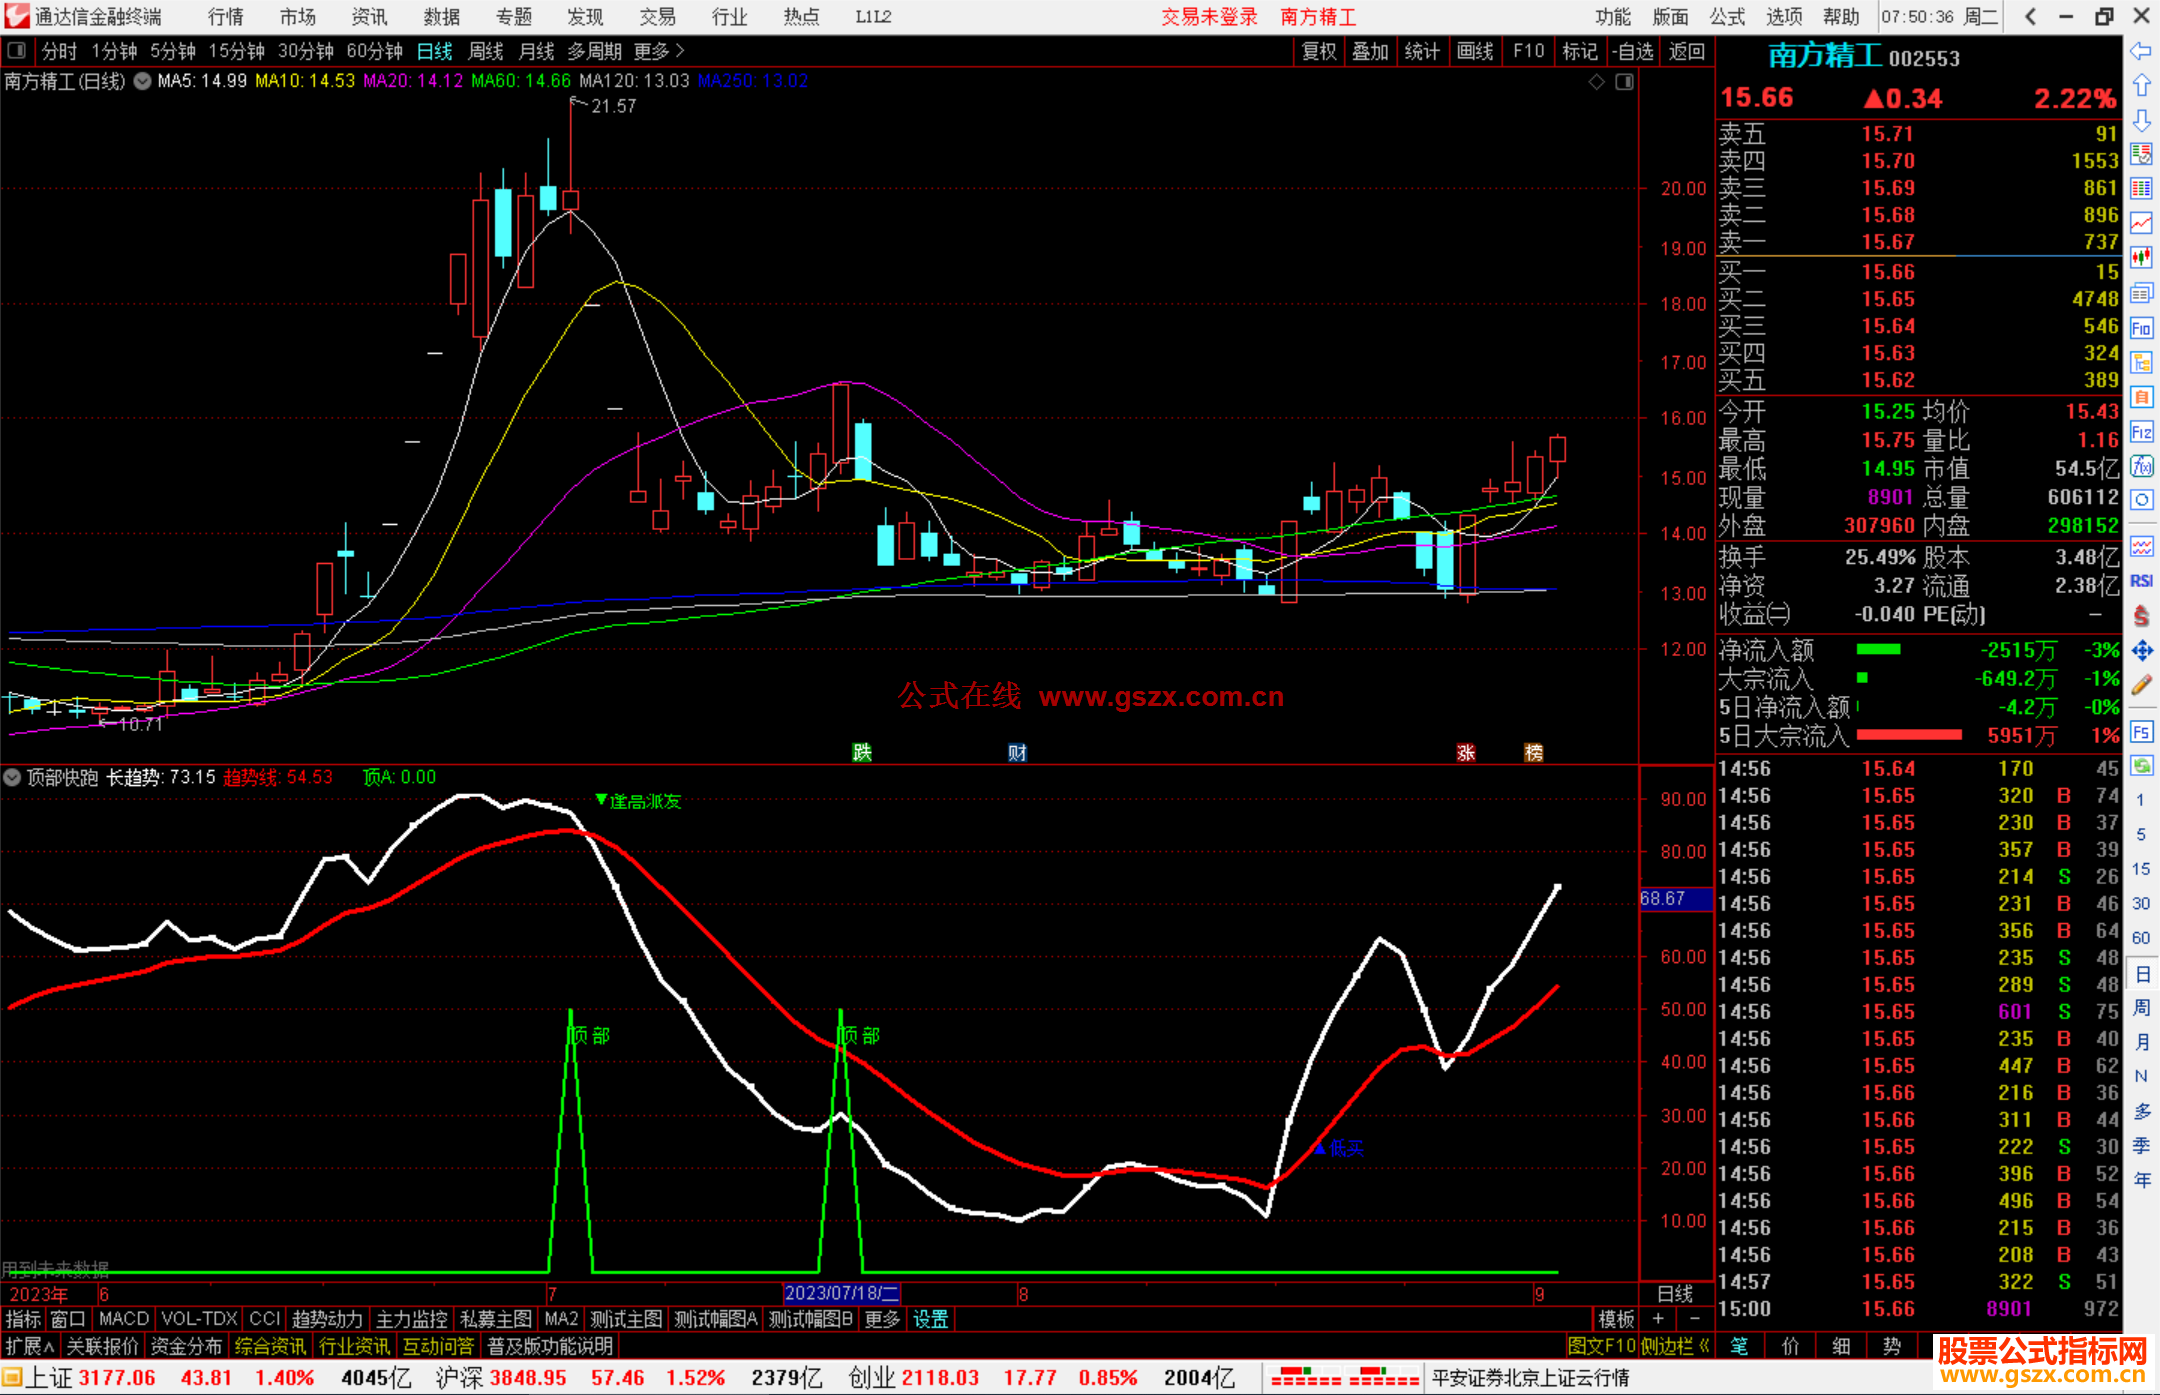
Task: Open the RSI indicator icon in sidebar
Action: 2141,581
